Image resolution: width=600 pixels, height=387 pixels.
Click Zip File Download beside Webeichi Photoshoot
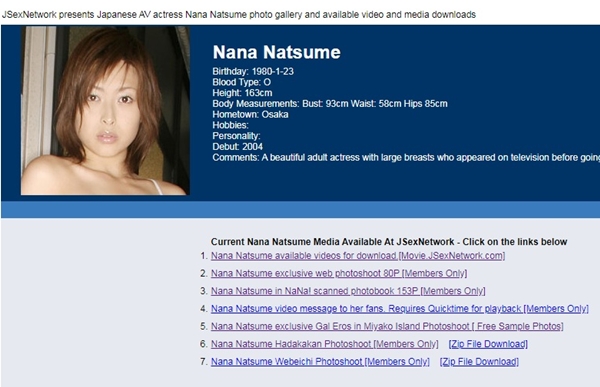coord(479,361)
